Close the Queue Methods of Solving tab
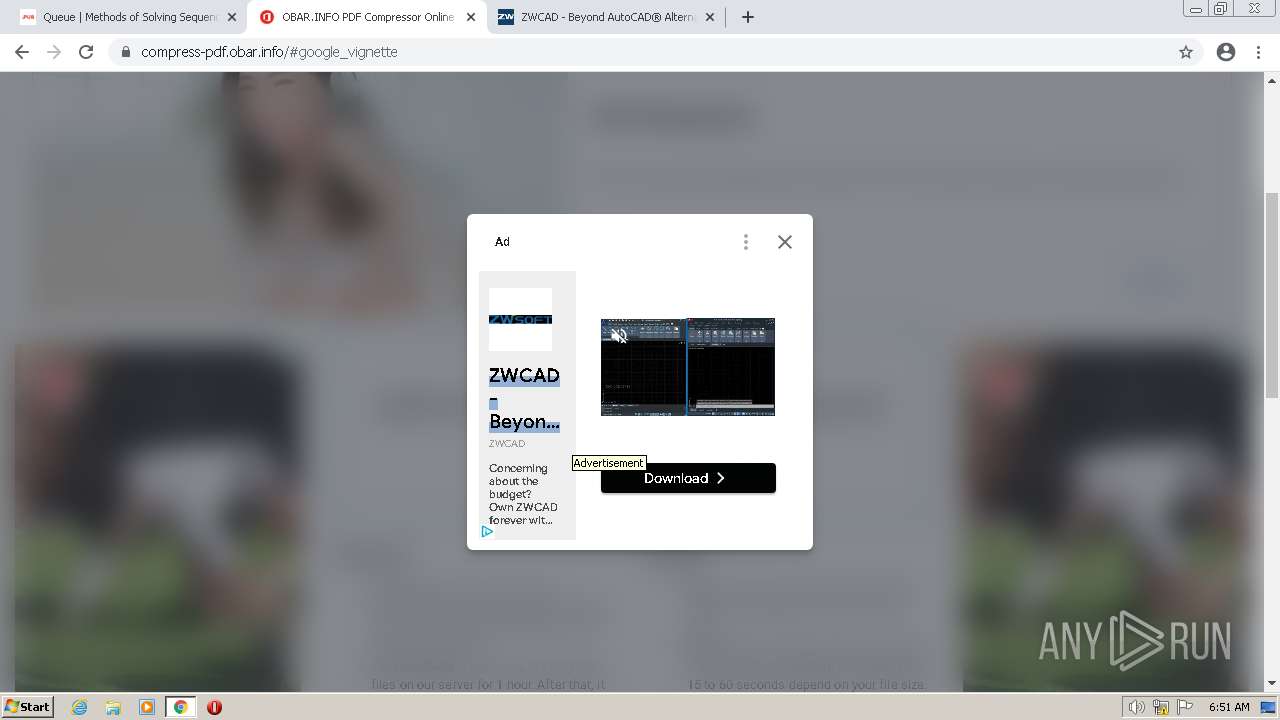The height and width of the screenshot is (720, 1280). coord(232,17)
